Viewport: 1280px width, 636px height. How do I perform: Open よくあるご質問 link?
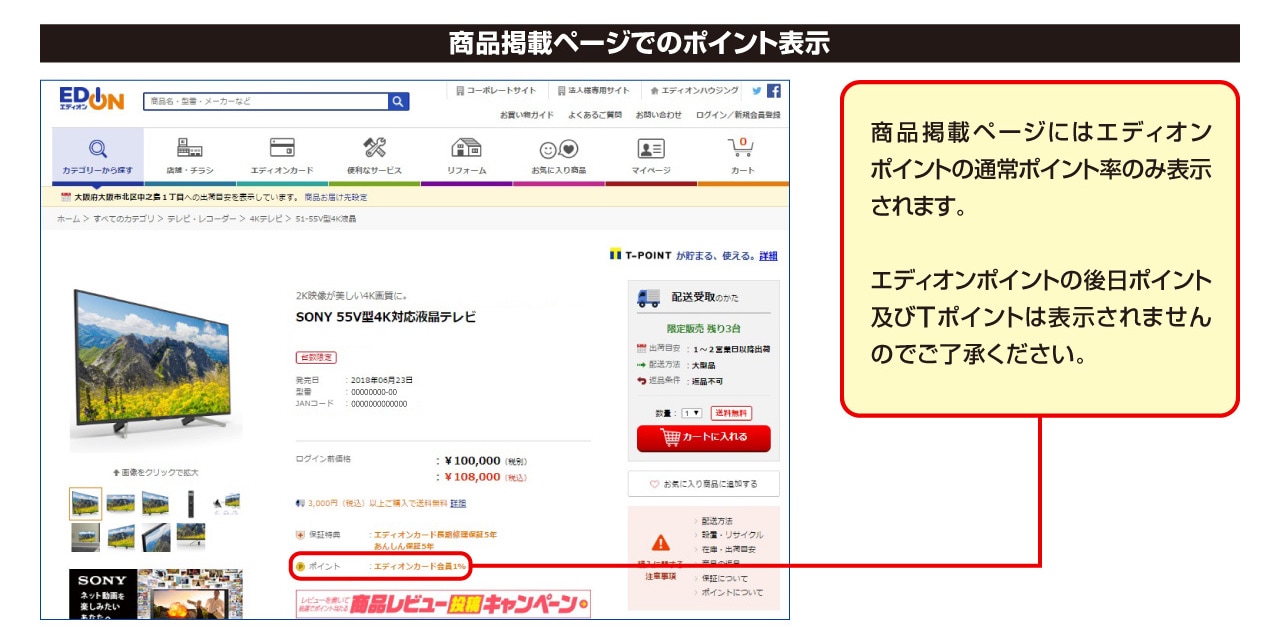tap(595, 115)
